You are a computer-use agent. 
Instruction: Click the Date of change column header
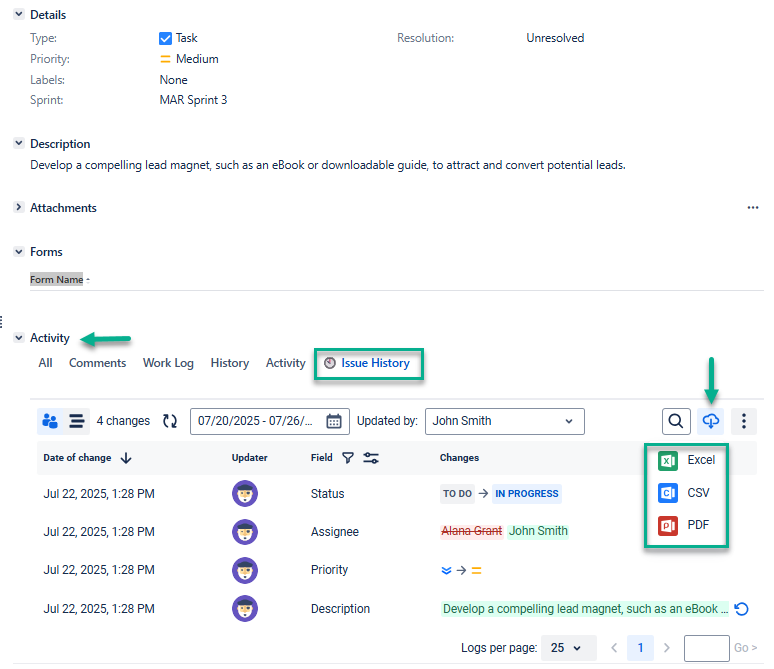point(77,458)
